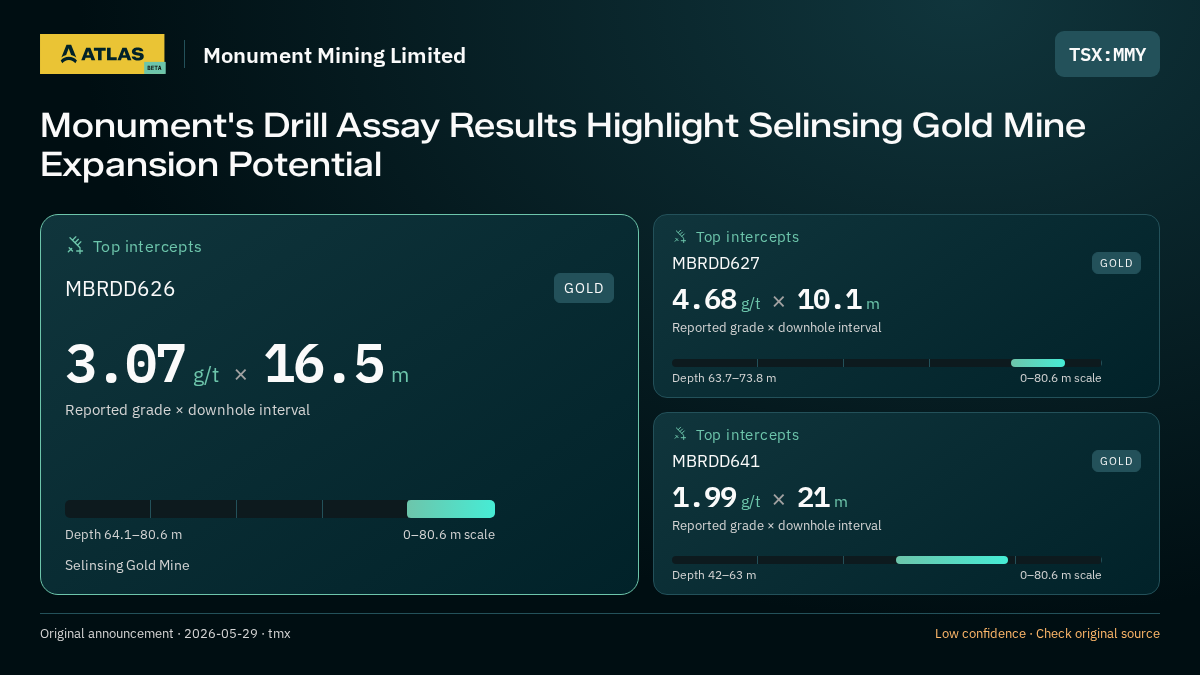Click the drill icon in MBRDD627 card
1200x675 pixels.
[x=680, y=236]
